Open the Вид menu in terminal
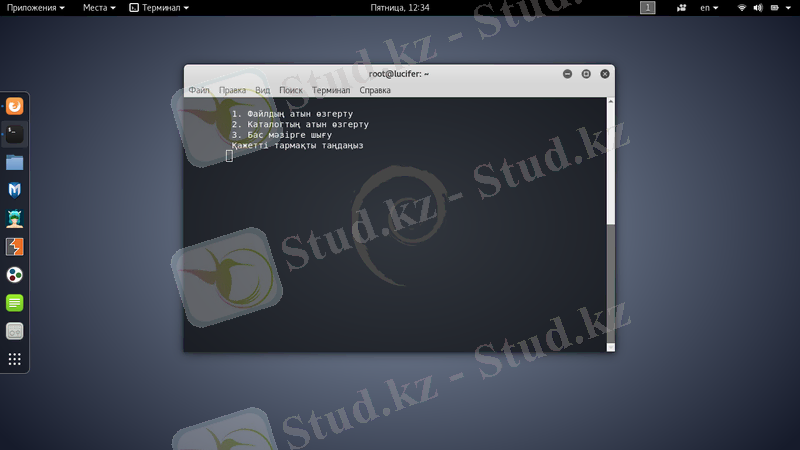Viewport: 800px width, 450px height. click(x=263, y=90)
